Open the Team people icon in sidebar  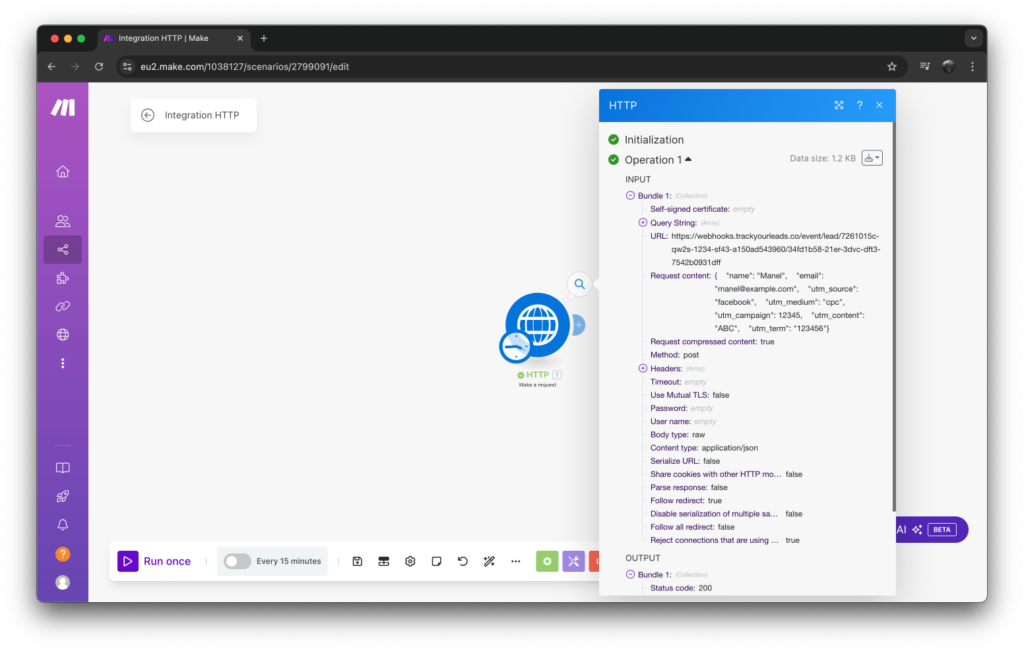pyautogui.click(x=63, y=221)
